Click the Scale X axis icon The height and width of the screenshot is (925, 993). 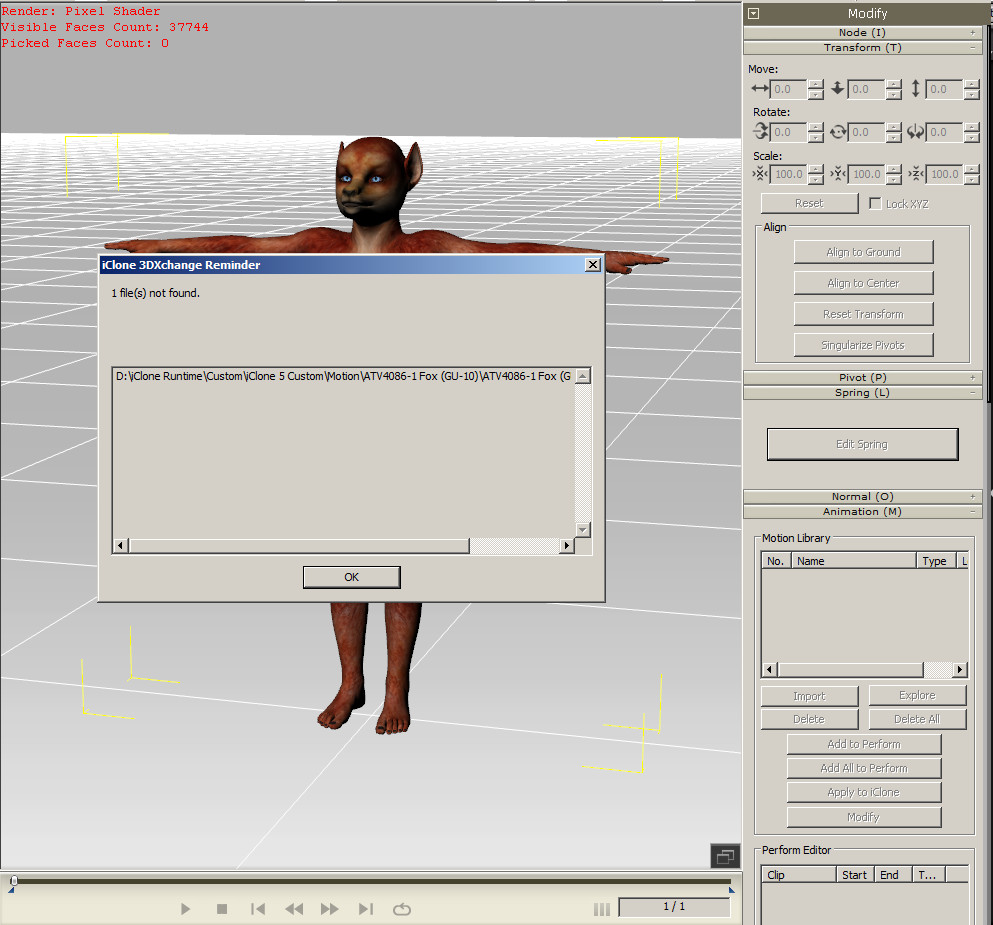click(x=760, y=173)
